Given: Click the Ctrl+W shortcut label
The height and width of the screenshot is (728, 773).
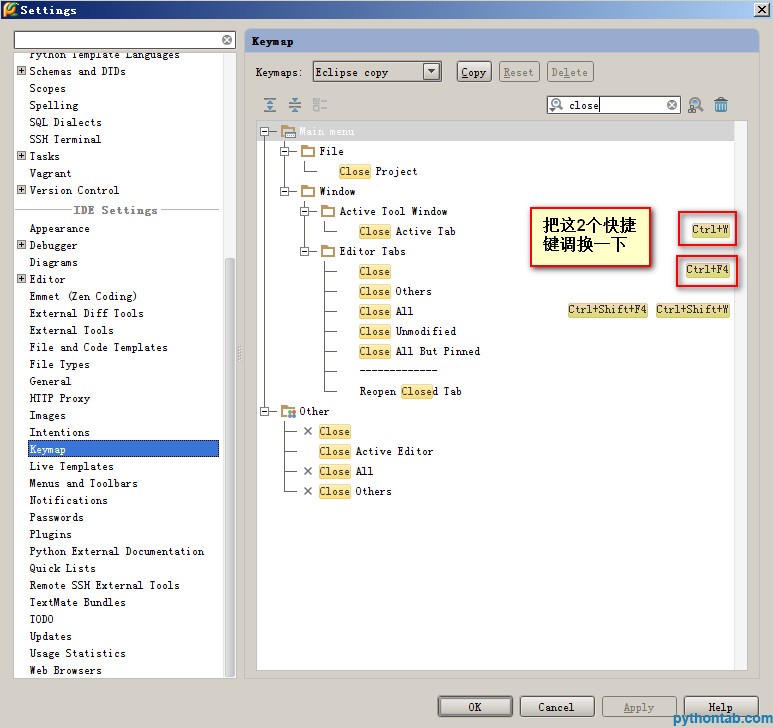Looking at the screenshot, I should [x=710, y=229].
